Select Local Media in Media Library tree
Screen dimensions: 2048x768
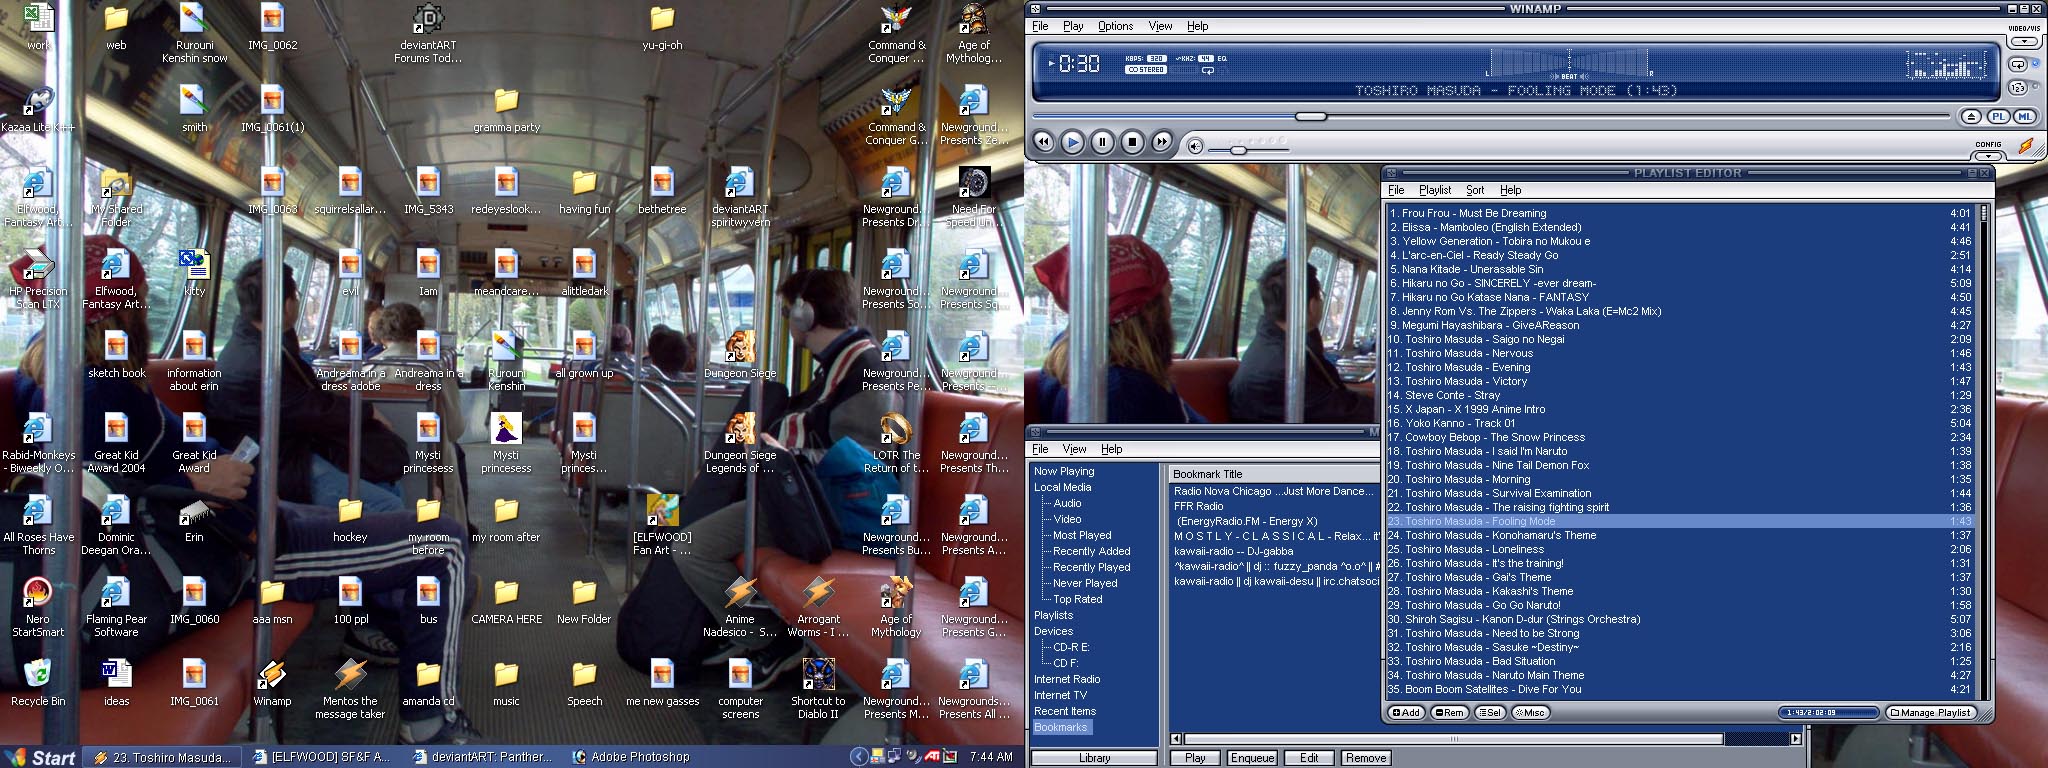tap(1062, 487)
